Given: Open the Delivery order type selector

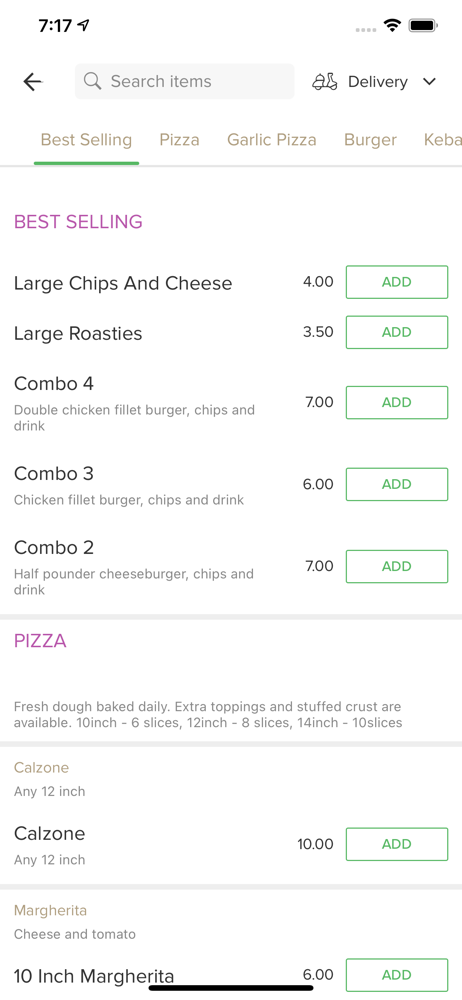Looking at the screenshot, I should [375, 82].
